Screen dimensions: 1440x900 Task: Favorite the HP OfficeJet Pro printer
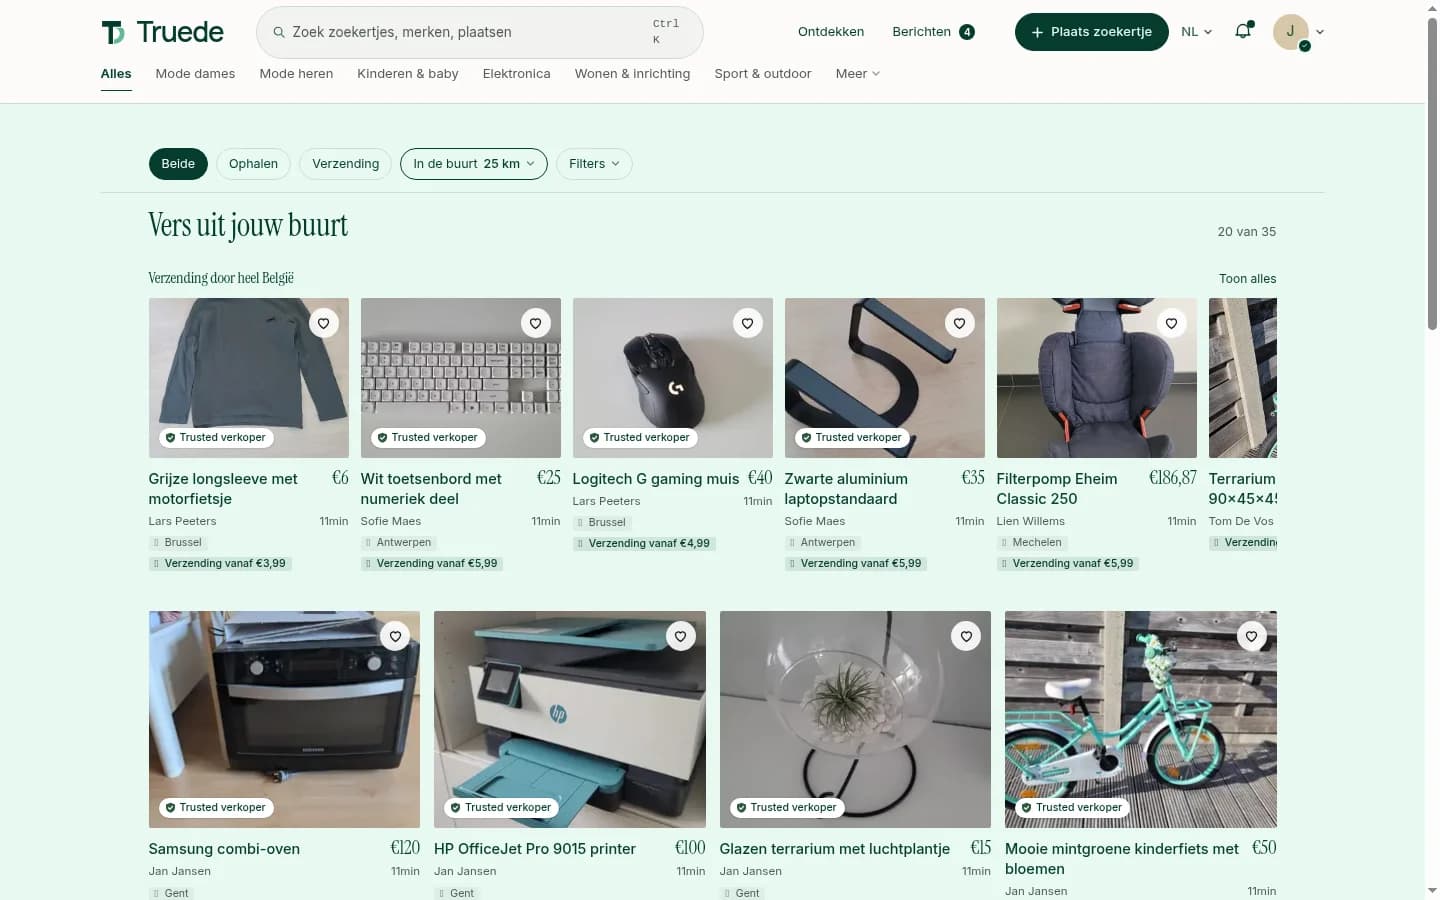(681, 636)
